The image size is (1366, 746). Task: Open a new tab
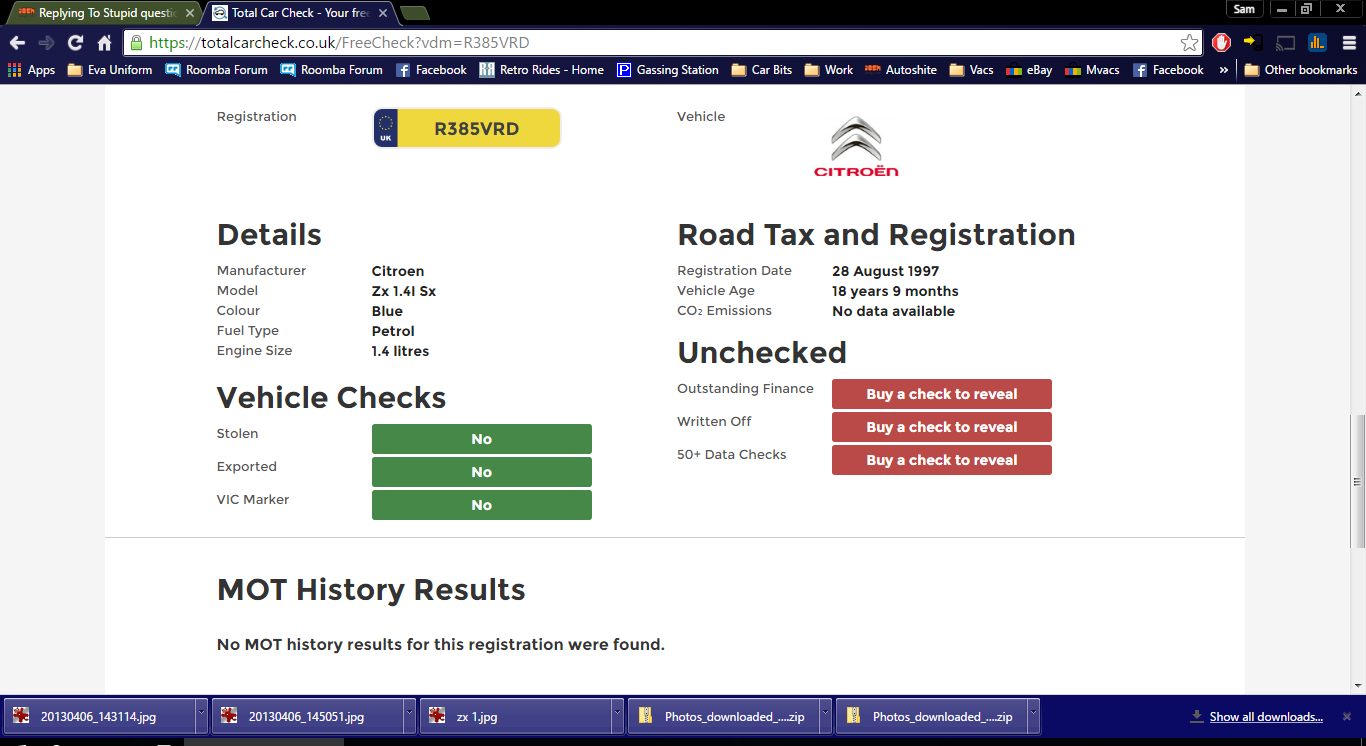pos(414,13)
